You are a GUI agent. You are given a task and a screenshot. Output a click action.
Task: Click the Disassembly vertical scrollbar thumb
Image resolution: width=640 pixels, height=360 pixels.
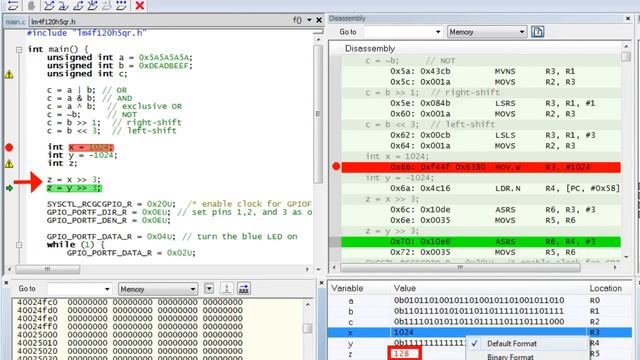626,57
